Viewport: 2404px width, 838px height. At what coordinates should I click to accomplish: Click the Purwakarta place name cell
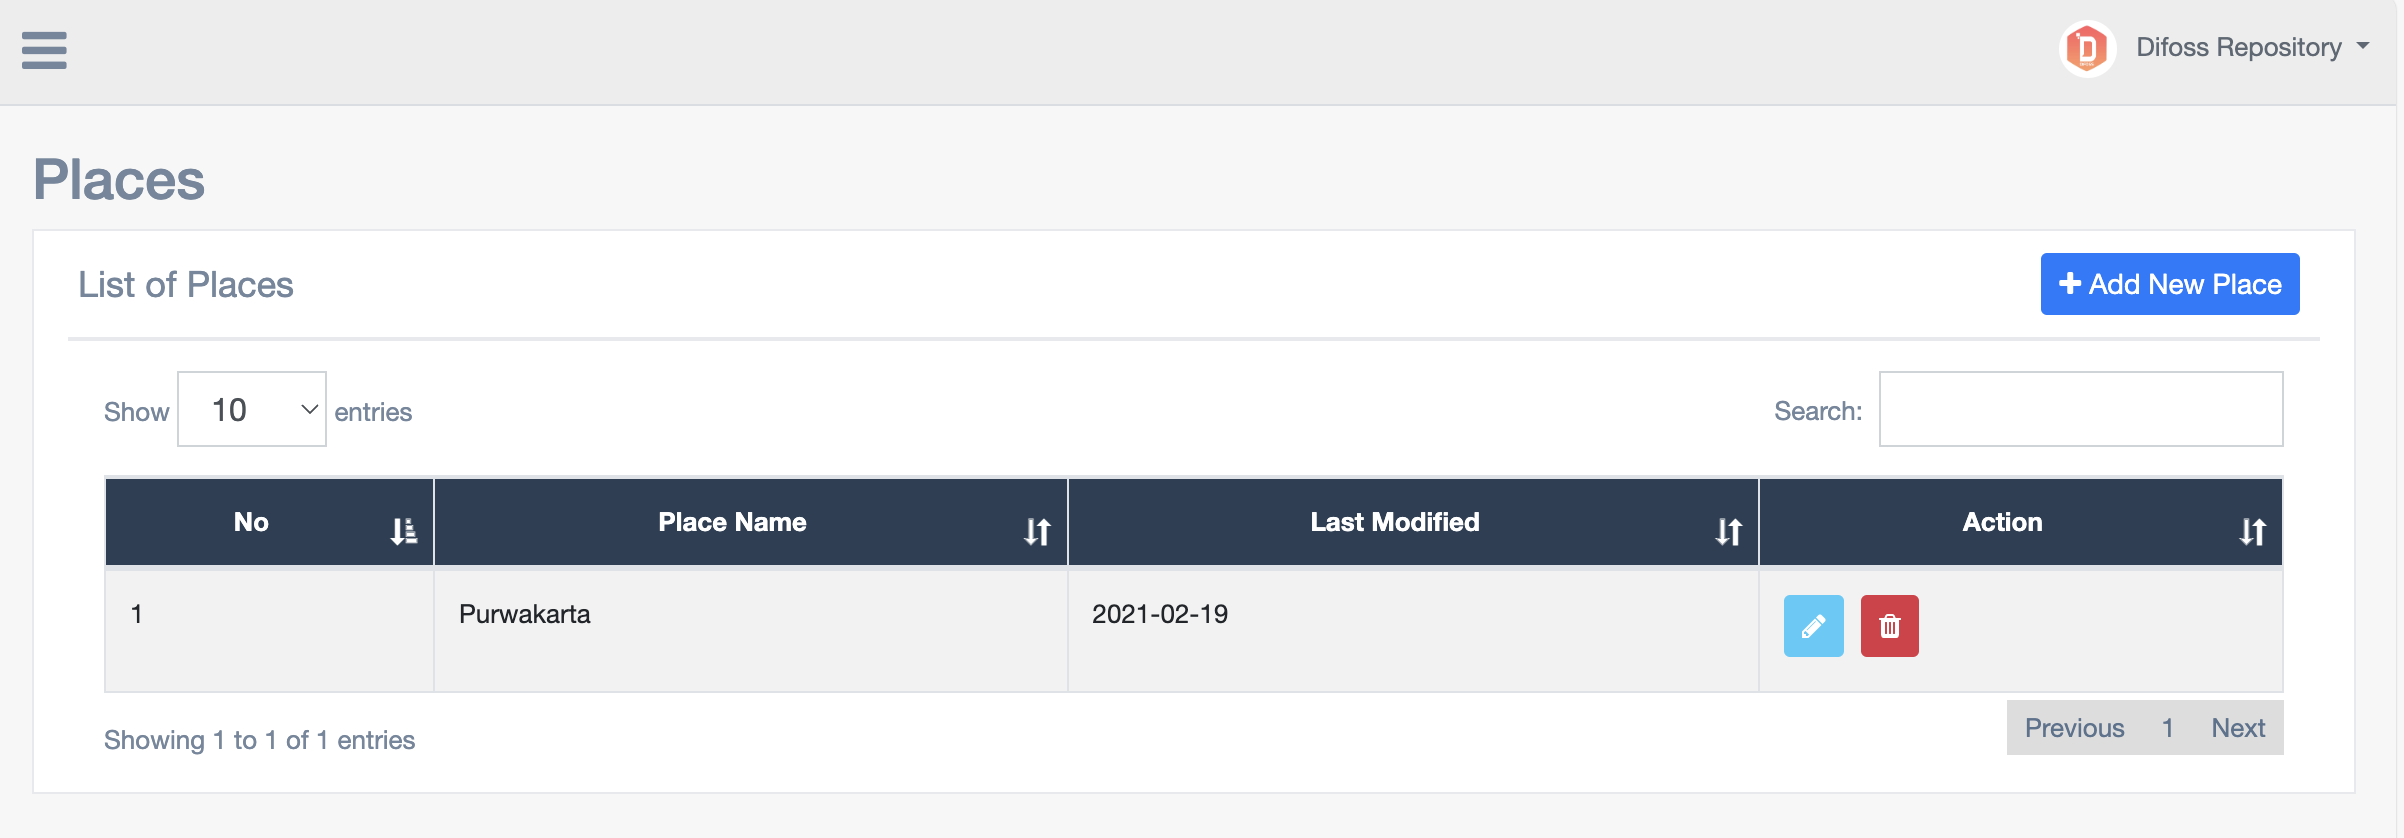[x=525, y=614]
